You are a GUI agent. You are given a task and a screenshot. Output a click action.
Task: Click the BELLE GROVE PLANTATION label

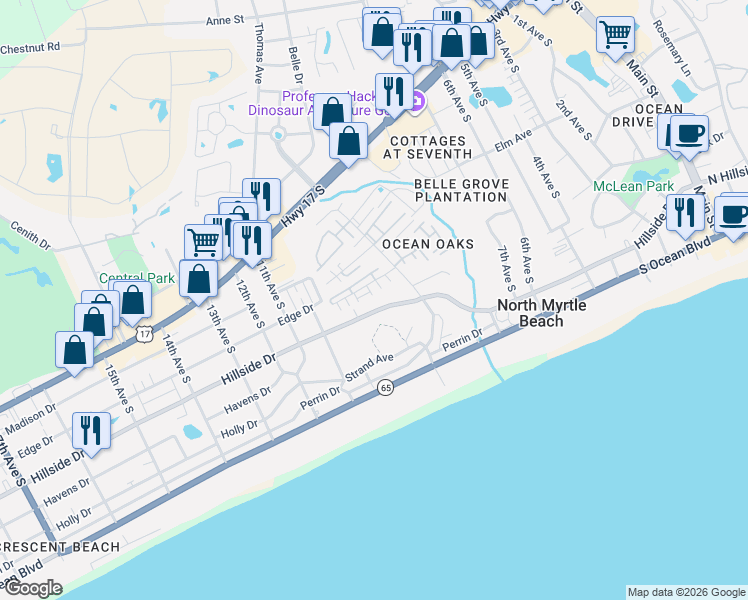coord(461,190)
